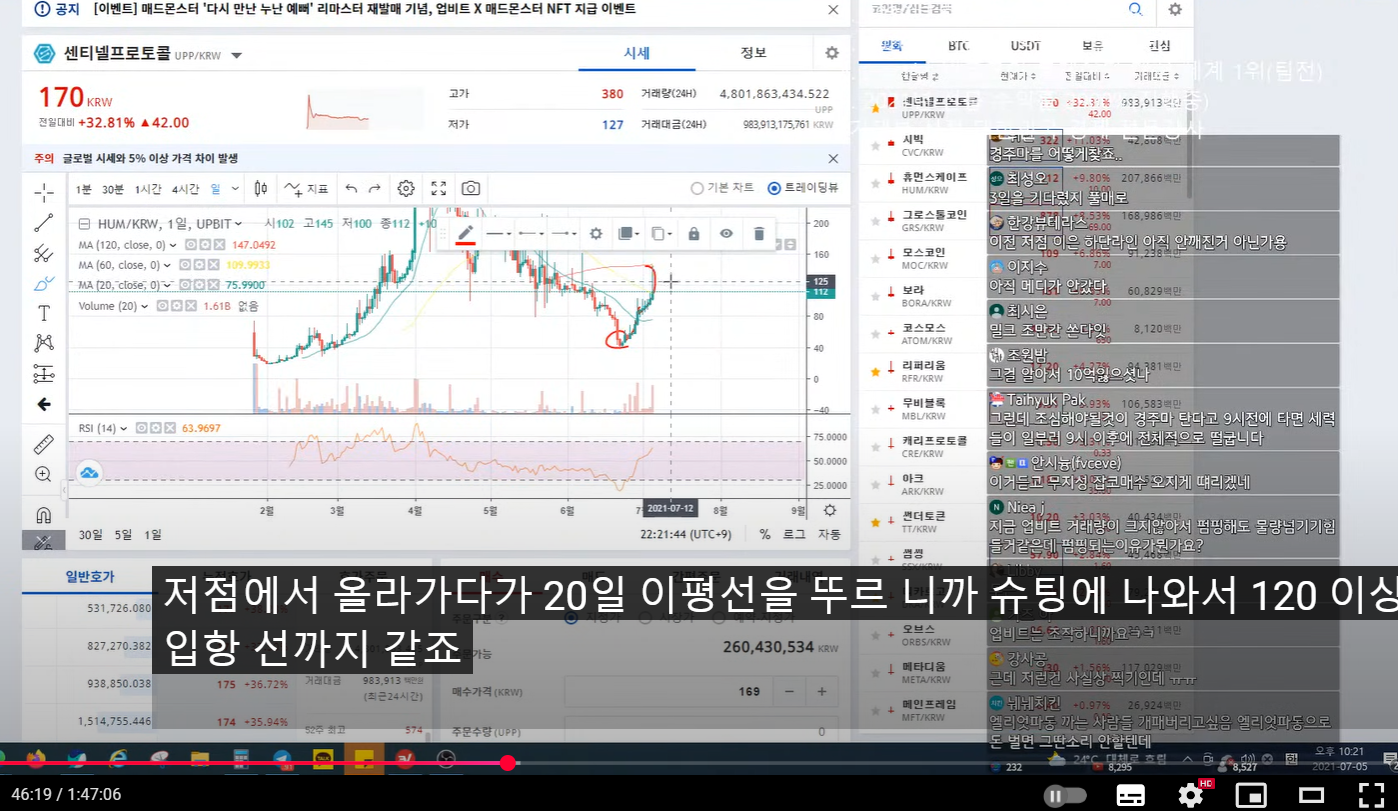Open the 일반호가 order book tab

click(x=90, y=576)
